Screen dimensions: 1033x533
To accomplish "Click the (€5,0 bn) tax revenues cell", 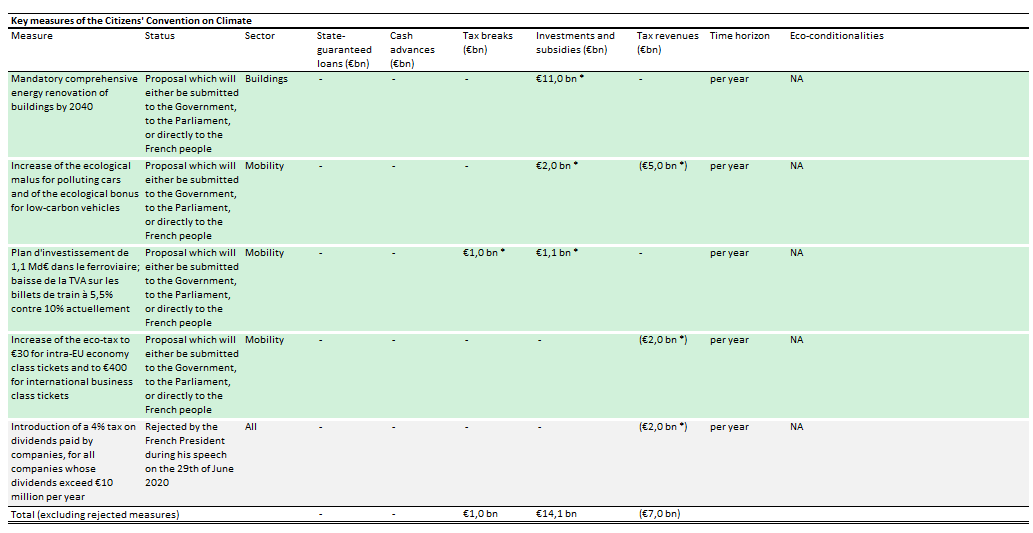I will click(662, 166).
